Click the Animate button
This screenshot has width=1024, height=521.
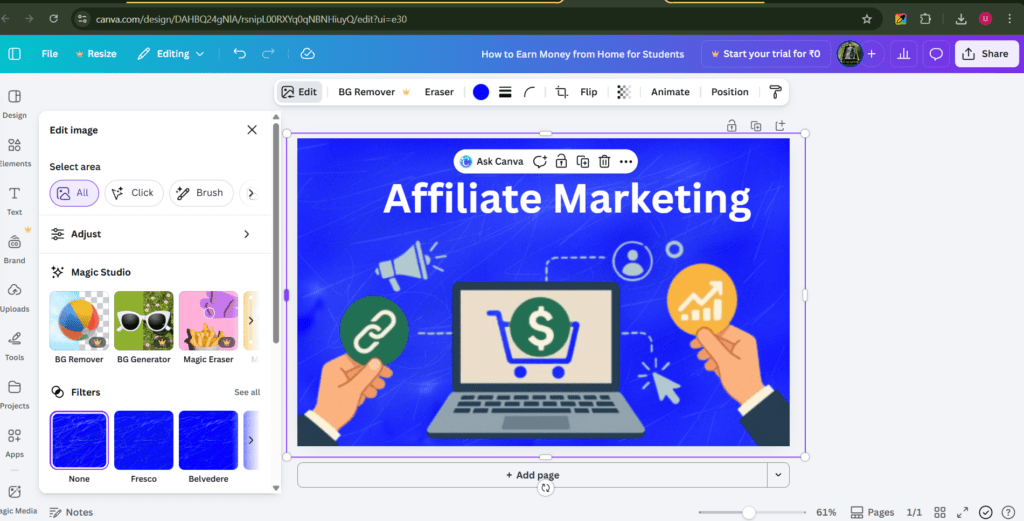(670, 92)
